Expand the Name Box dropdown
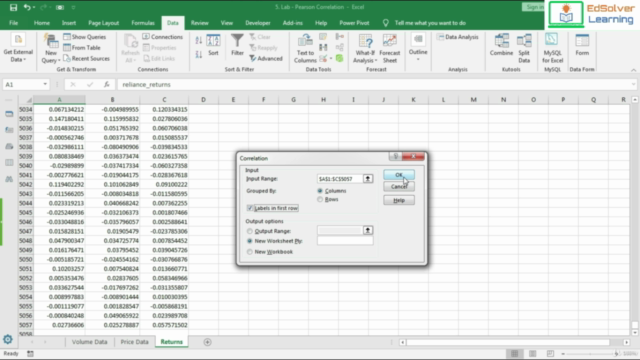This screenshot has width=640, height=360. (45, 84)
